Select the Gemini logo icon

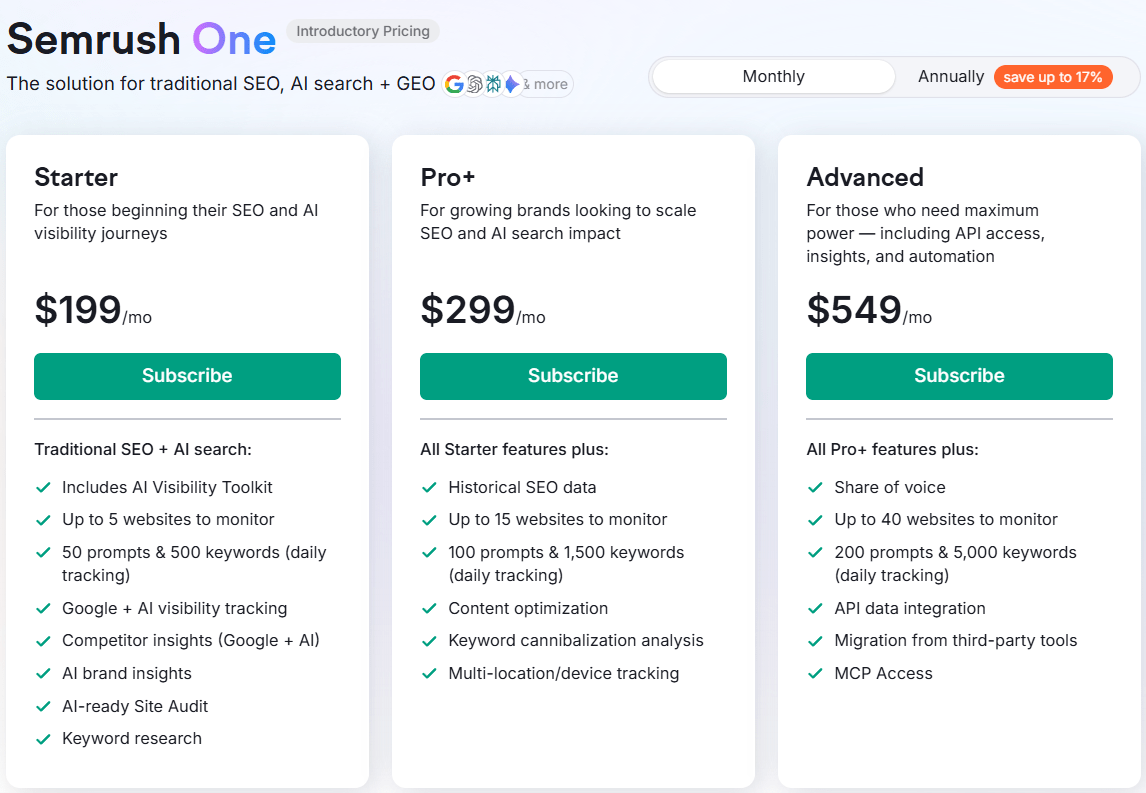[x=512, y=84]
